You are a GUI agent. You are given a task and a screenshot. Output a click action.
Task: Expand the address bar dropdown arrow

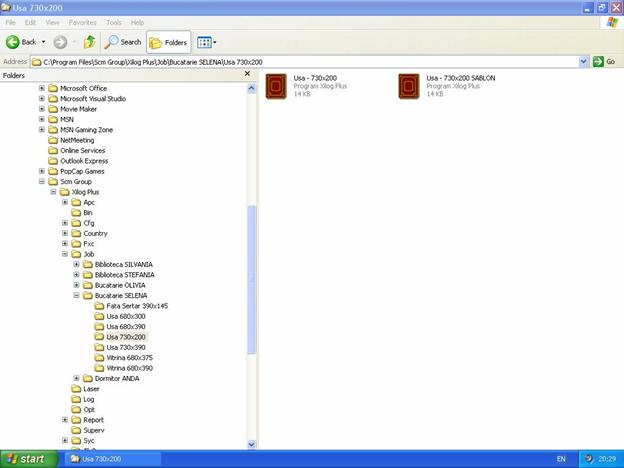tap(584, 61)
